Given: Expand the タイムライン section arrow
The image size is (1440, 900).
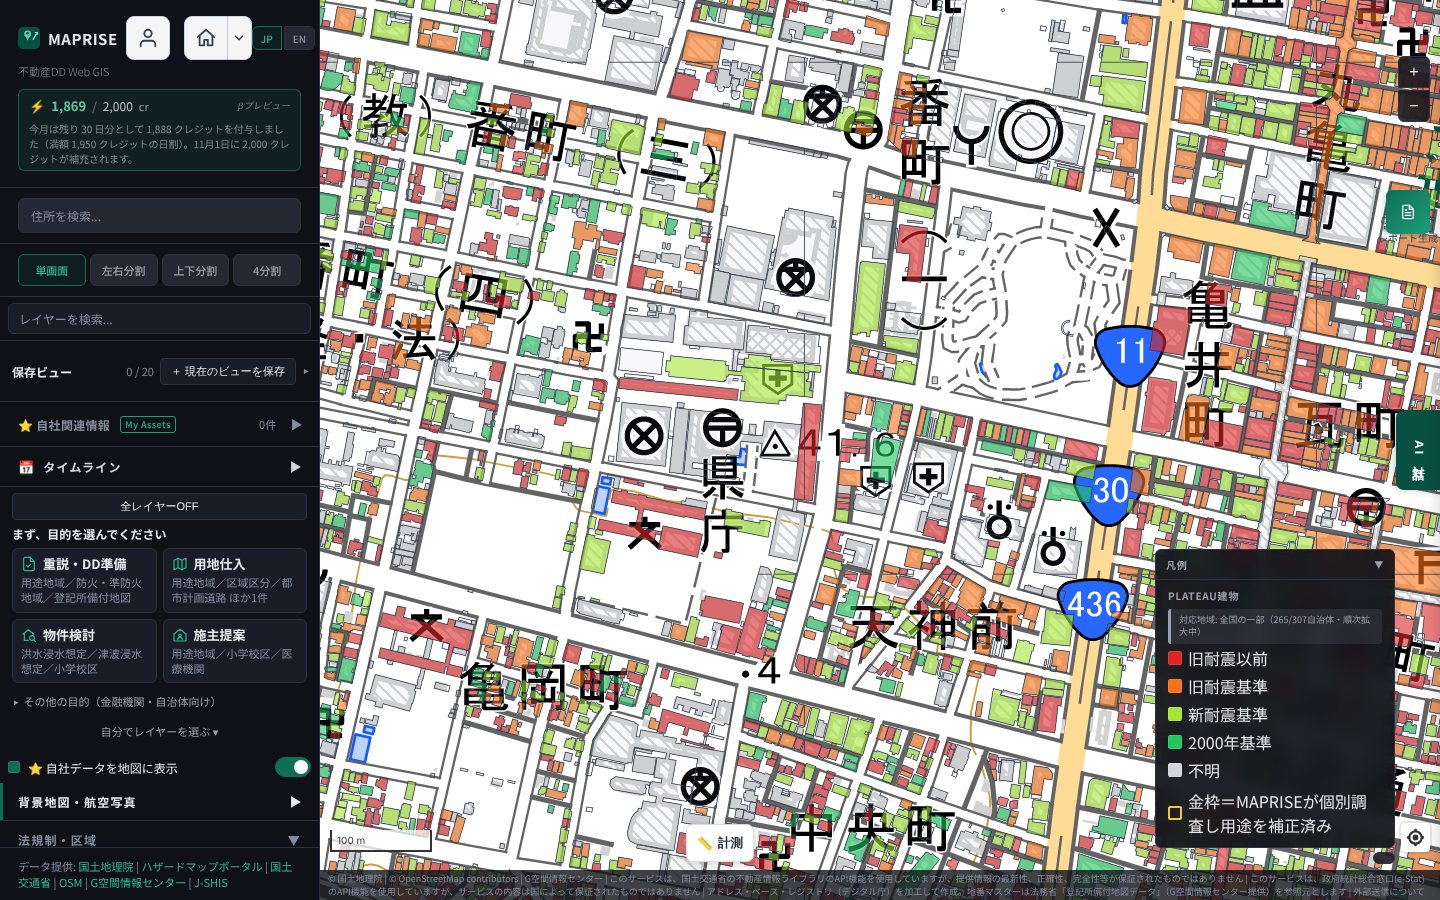Looking at the screenshot, I should tap(295, 467).
